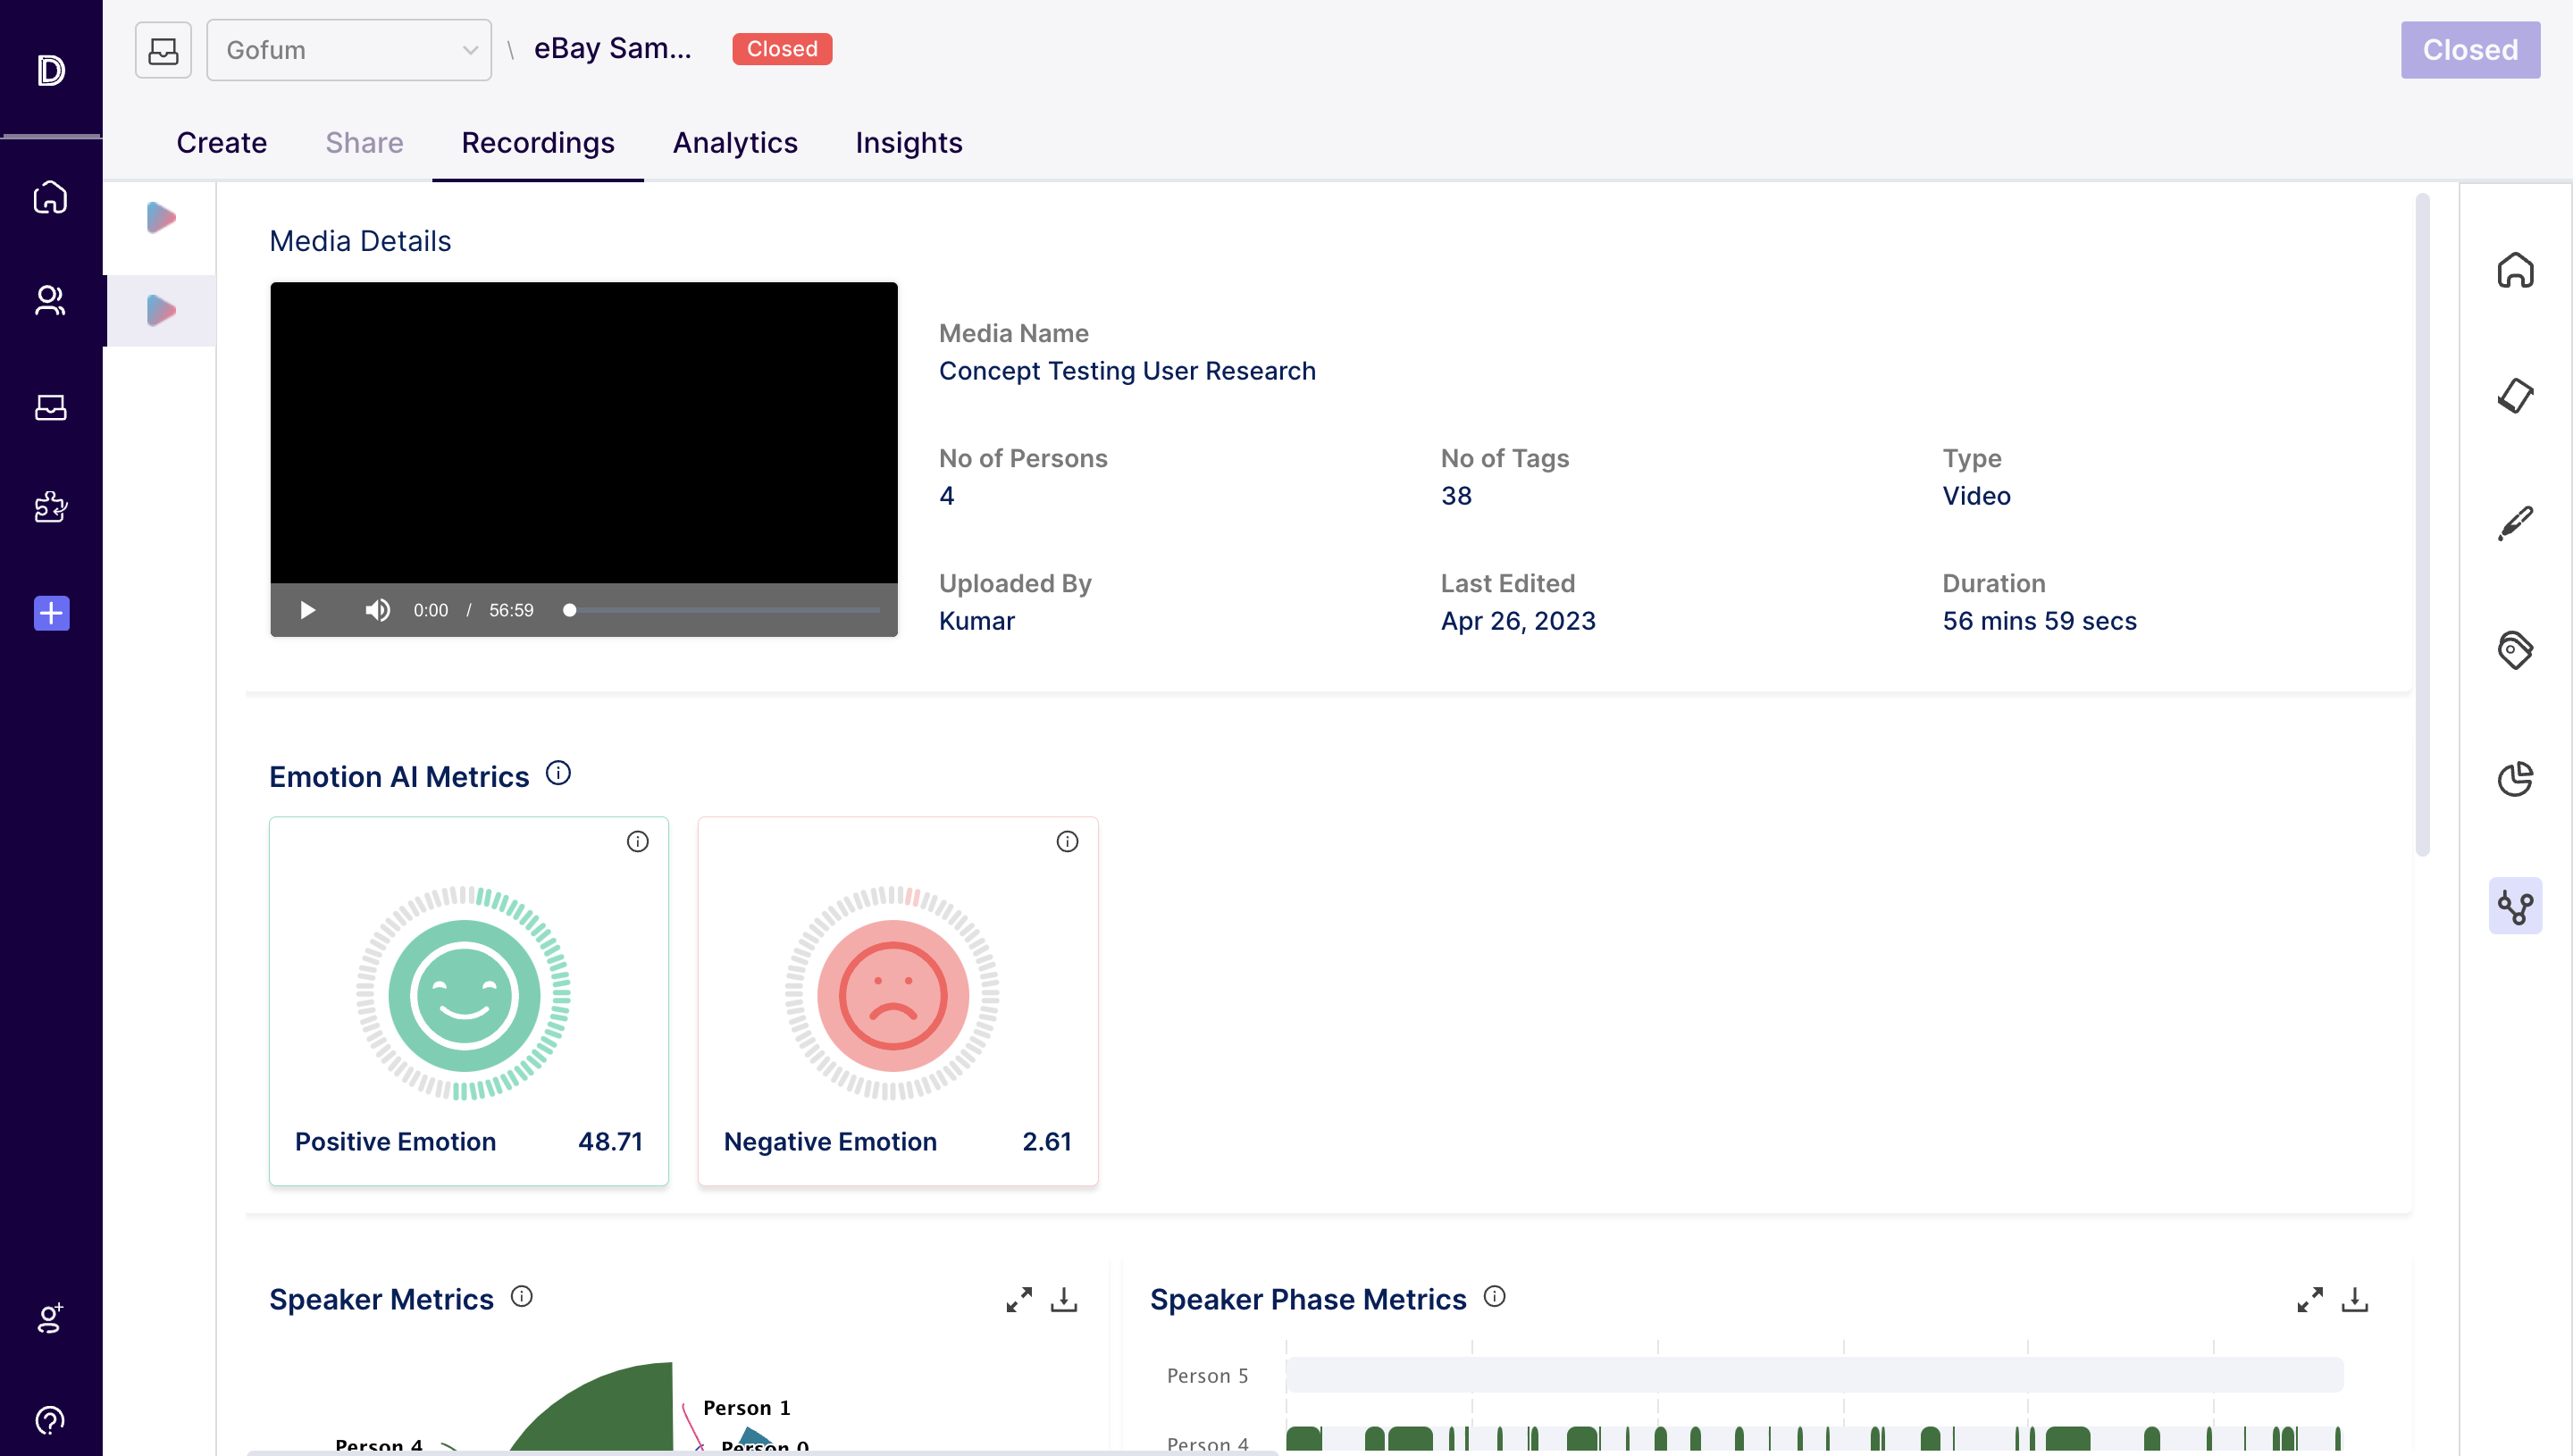Open the home icon in left sidebar
The width and height of the screenshot is (2573, 1456).
point(50,197)
